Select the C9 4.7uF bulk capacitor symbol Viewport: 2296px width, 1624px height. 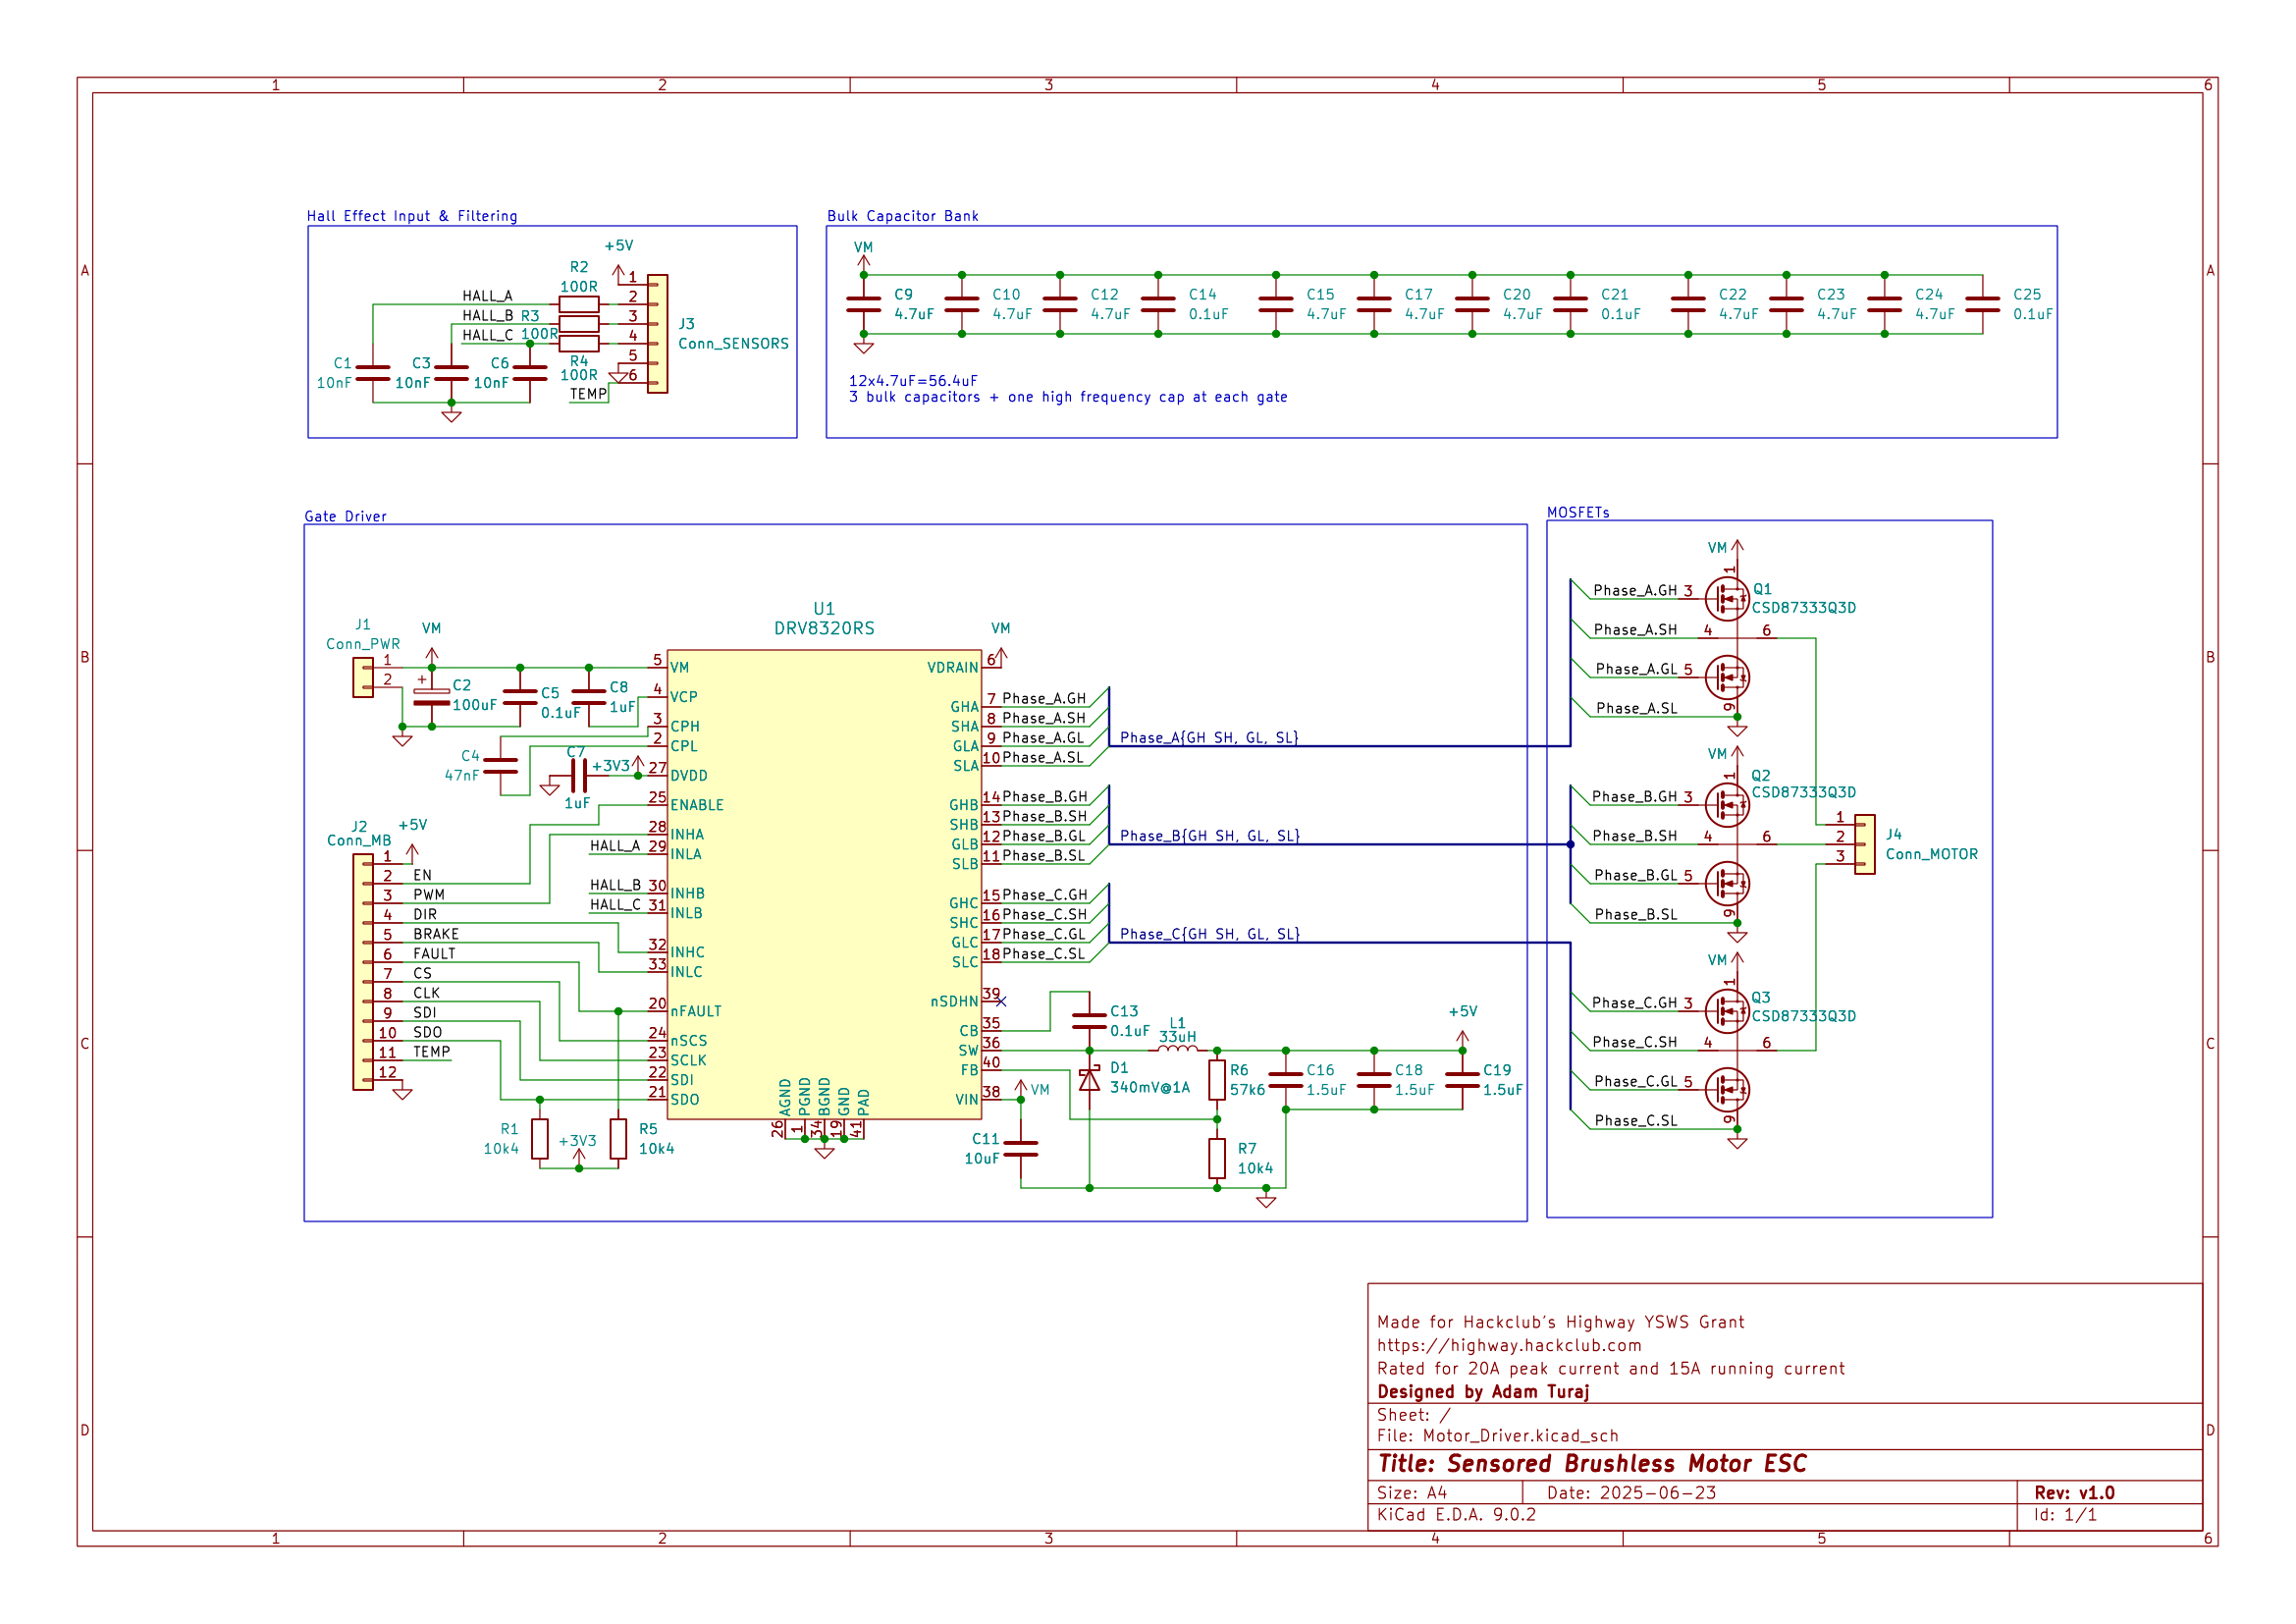(864, 304)
